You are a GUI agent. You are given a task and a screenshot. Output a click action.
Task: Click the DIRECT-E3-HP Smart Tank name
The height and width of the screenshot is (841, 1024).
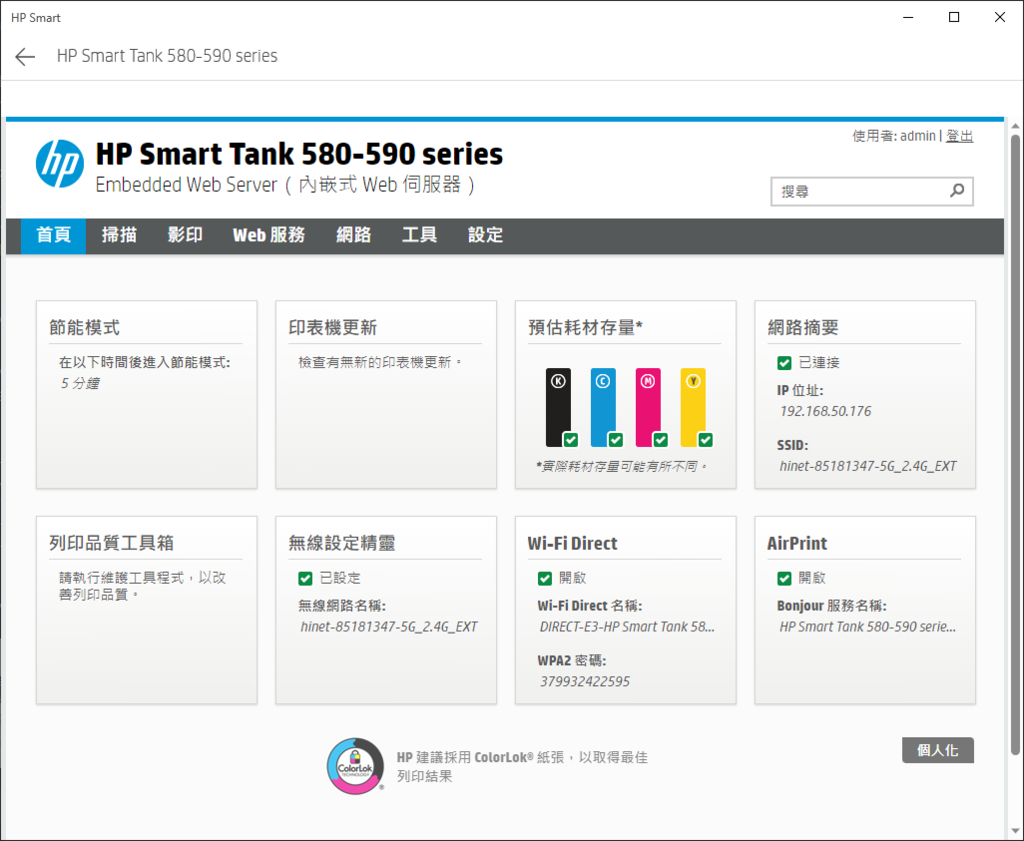[x=627, y=627]
